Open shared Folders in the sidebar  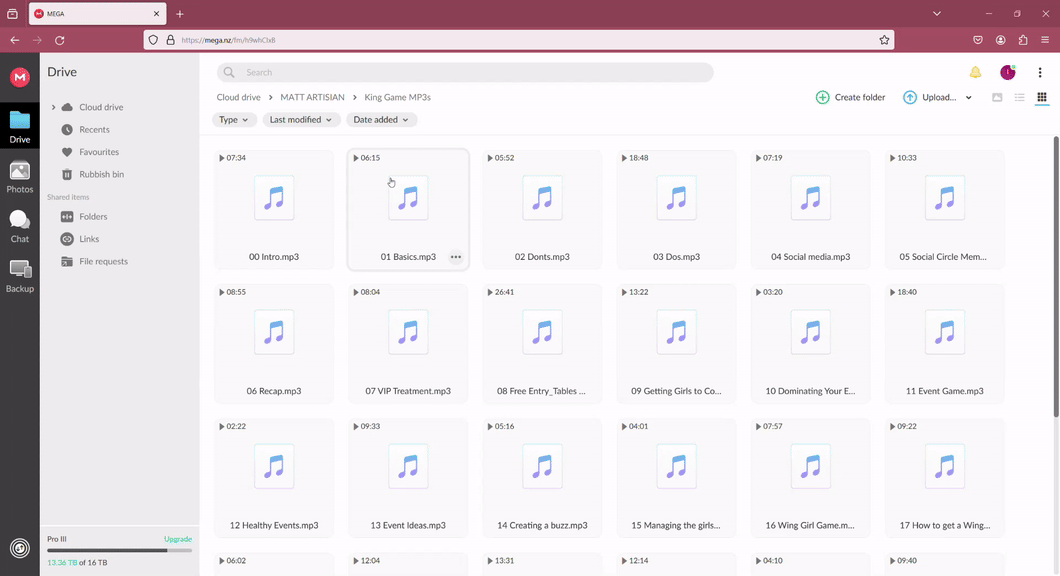pyautogui.click(x=93, y=217)
